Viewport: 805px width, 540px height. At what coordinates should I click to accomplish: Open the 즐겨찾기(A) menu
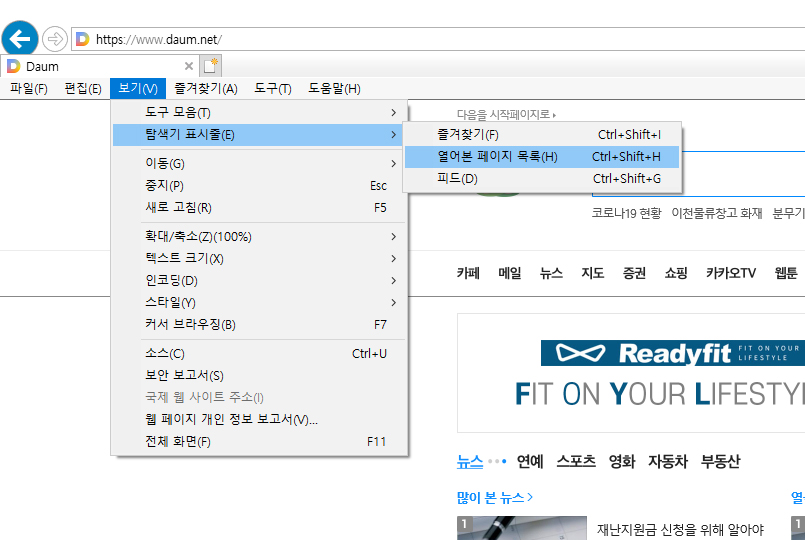(x=206, y=88)
